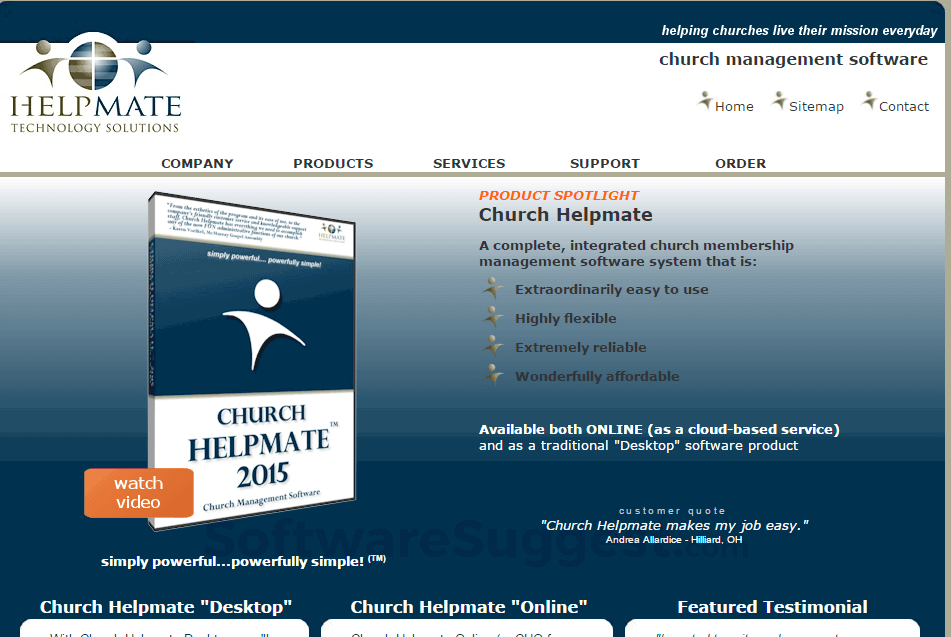Open the ORDER menu
The image size is (951, 637).
pyautogui.click(x=740, y=163)
